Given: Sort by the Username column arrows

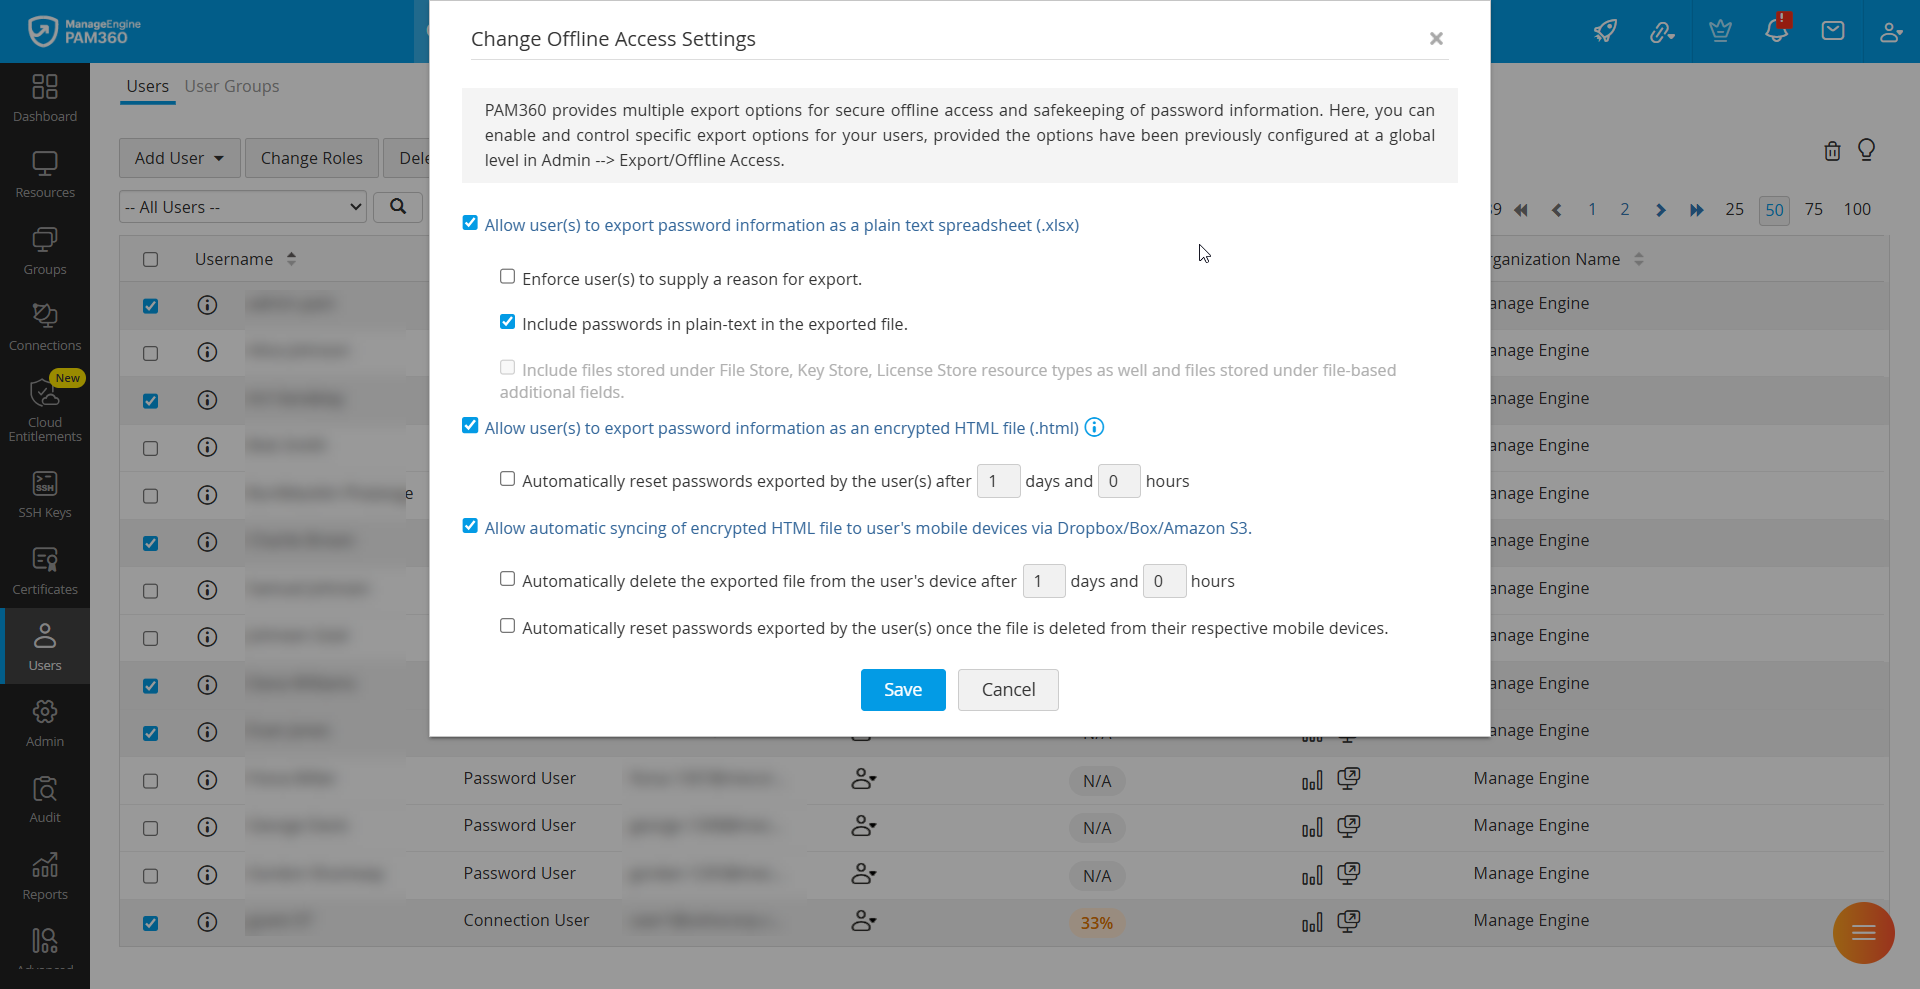Looking at the screenshot, I should point(291,259).
